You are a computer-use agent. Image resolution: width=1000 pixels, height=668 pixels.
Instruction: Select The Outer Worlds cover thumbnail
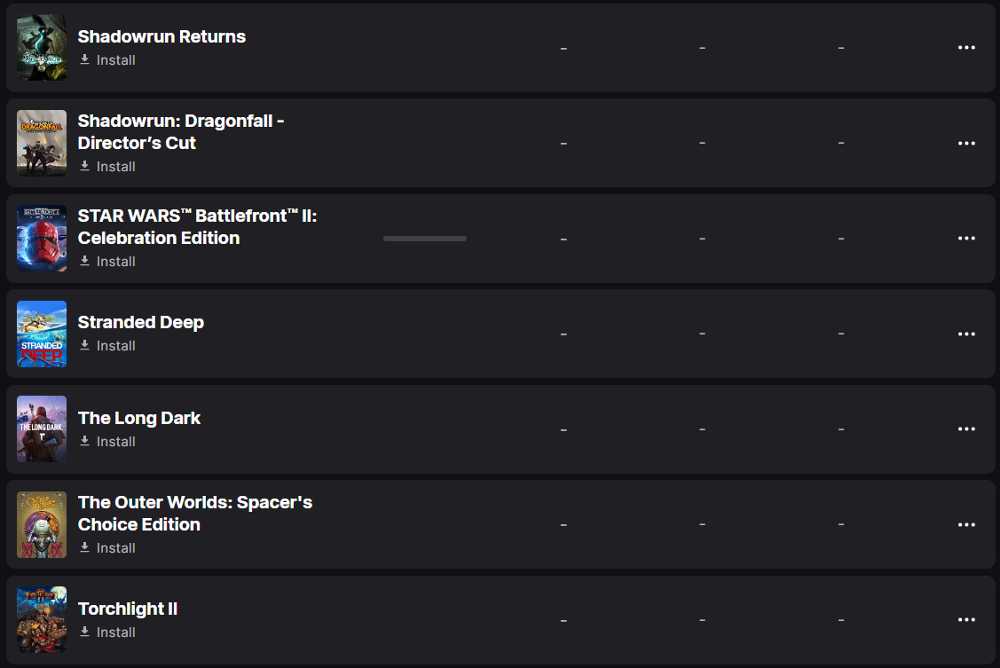41,524
